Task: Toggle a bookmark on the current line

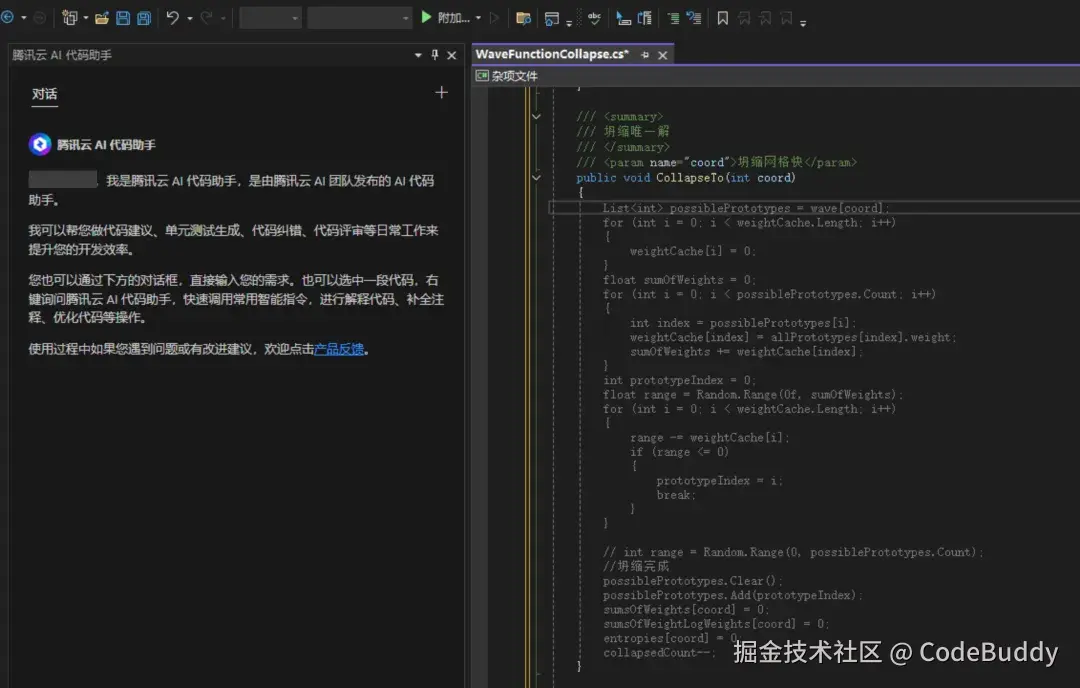Action: click(x=723, y=18)
